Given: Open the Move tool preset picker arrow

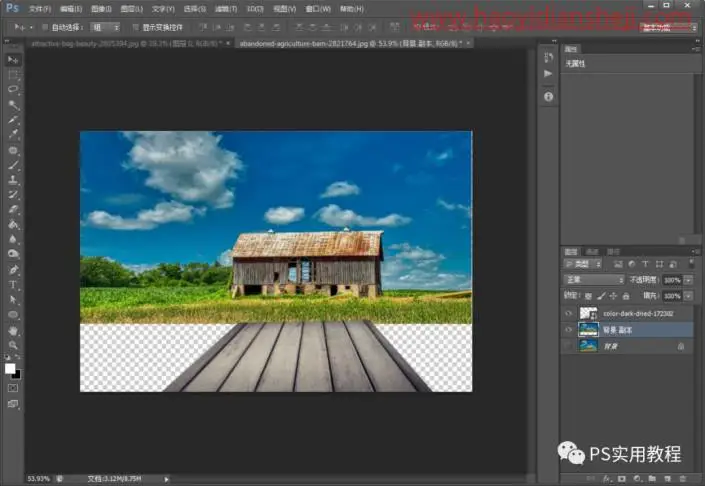Looking at the screenshot, I should point(31,27).
